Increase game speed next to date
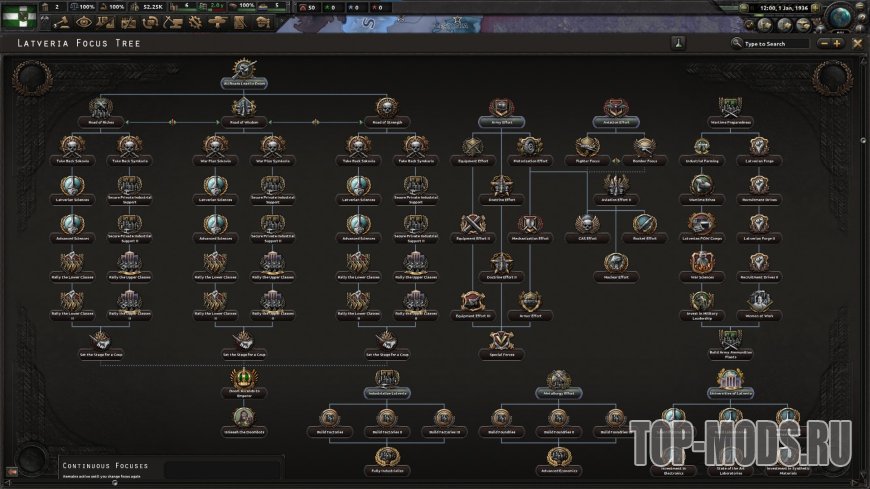Screen dimensions: 870x489 click(x=815, y=8)
